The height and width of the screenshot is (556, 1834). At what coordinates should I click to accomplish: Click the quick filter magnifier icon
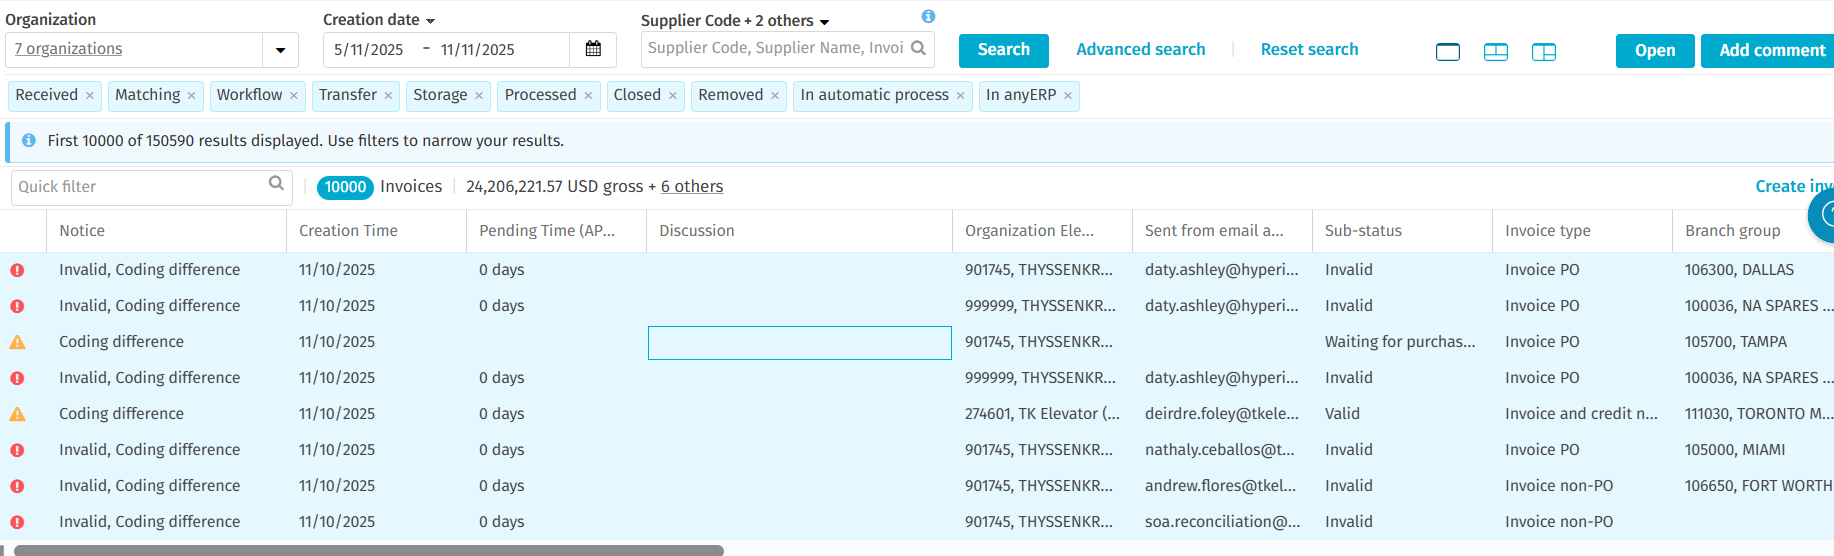click(276, 184)
